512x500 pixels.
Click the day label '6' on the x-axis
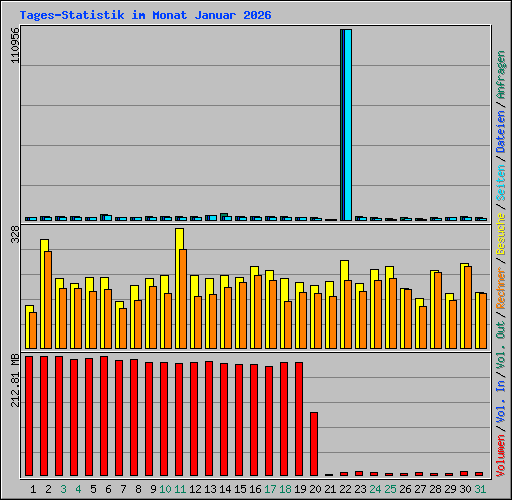108,489
